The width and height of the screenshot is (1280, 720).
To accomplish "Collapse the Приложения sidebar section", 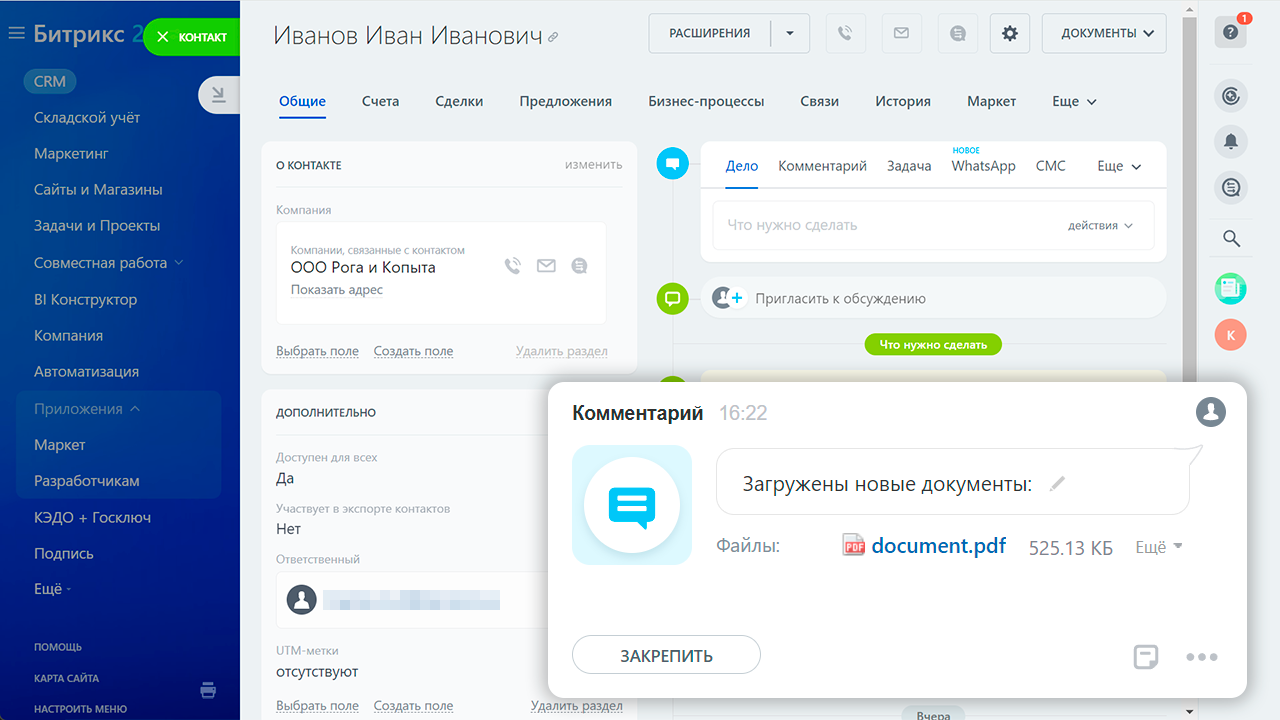I will point(87,408).
